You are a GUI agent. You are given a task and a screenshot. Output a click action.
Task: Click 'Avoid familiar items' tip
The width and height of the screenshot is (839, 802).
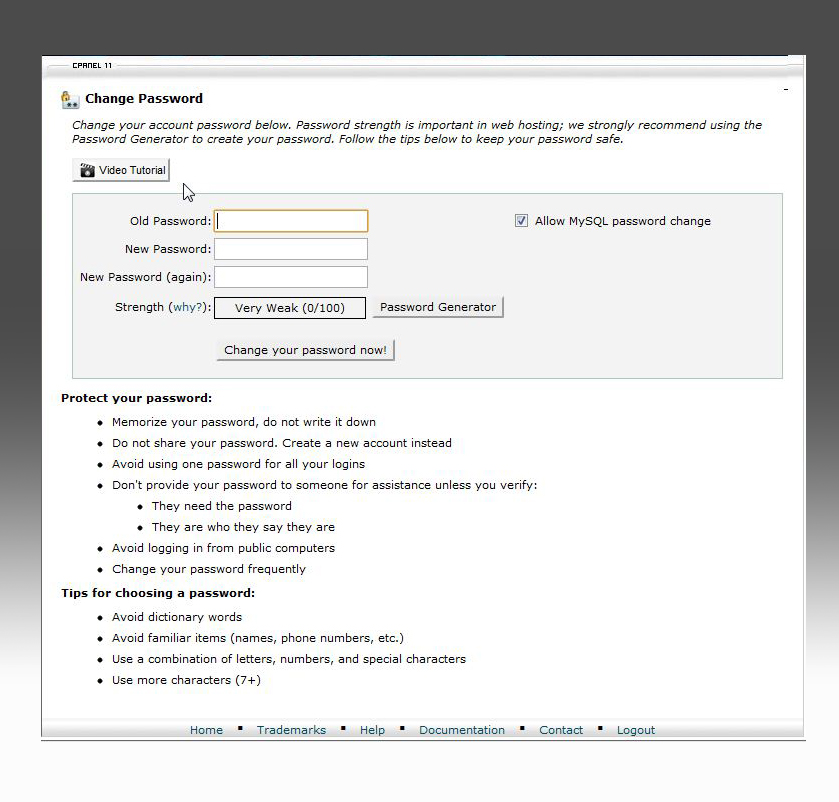point(257,638)
